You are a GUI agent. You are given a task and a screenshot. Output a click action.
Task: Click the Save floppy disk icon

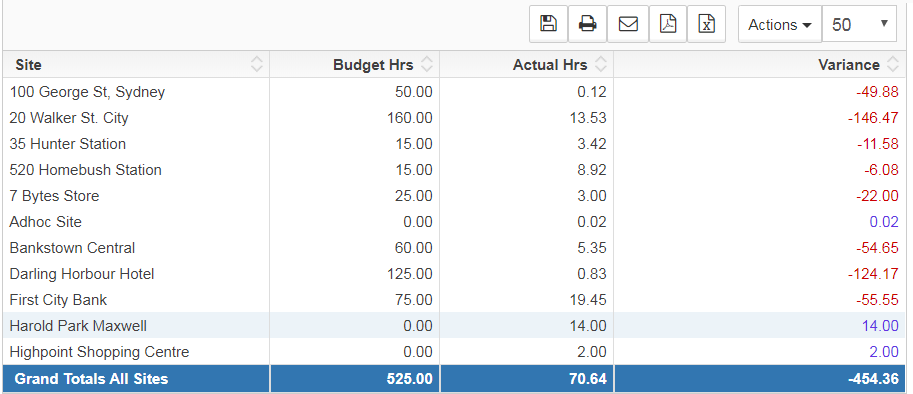[548, 24]
